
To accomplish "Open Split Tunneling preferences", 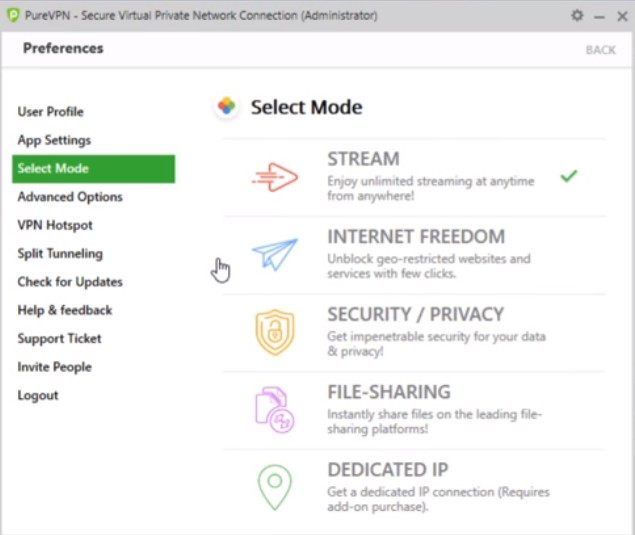I will pyautogui.click(x=60, y=254).
